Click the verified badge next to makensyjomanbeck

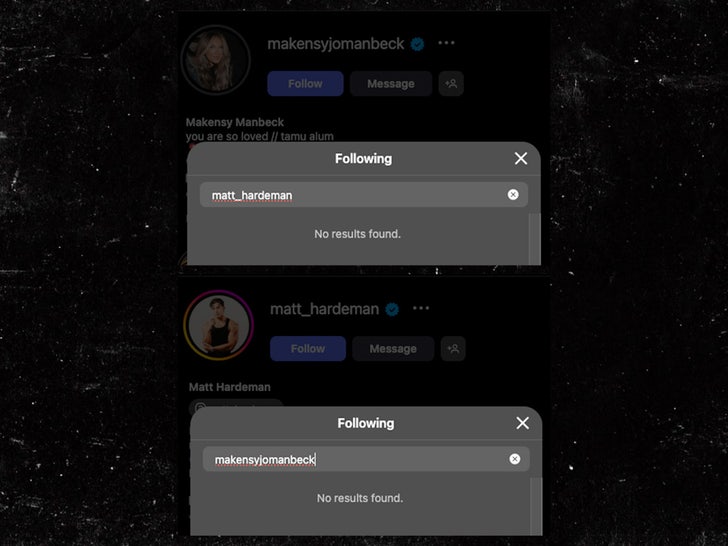click(417, 44)
